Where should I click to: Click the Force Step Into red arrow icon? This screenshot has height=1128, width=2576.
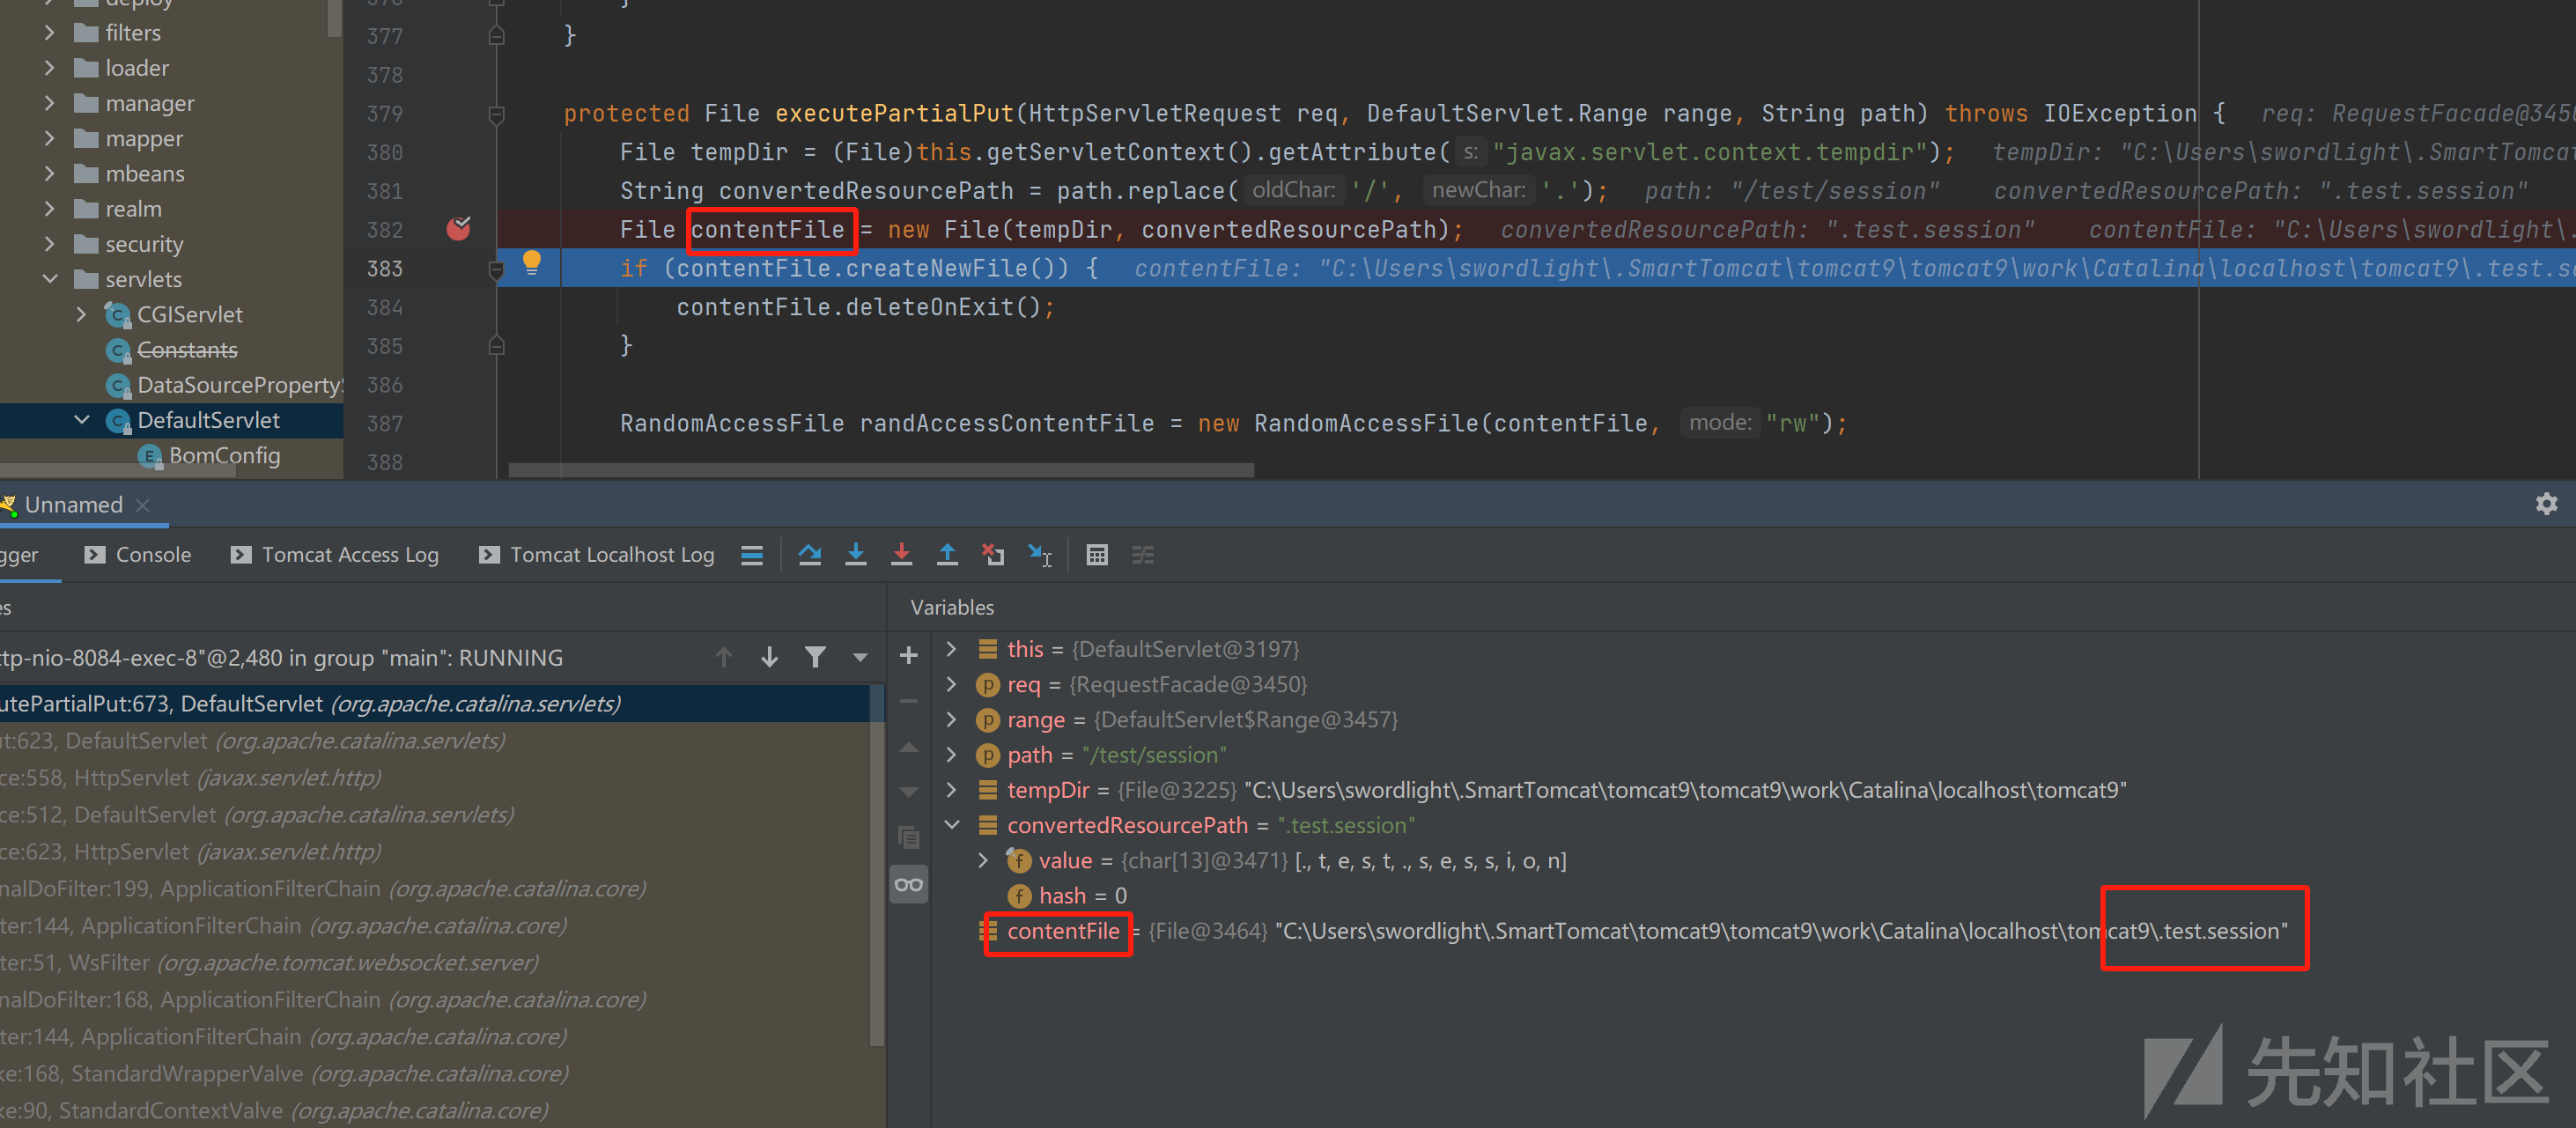(901, 555)
